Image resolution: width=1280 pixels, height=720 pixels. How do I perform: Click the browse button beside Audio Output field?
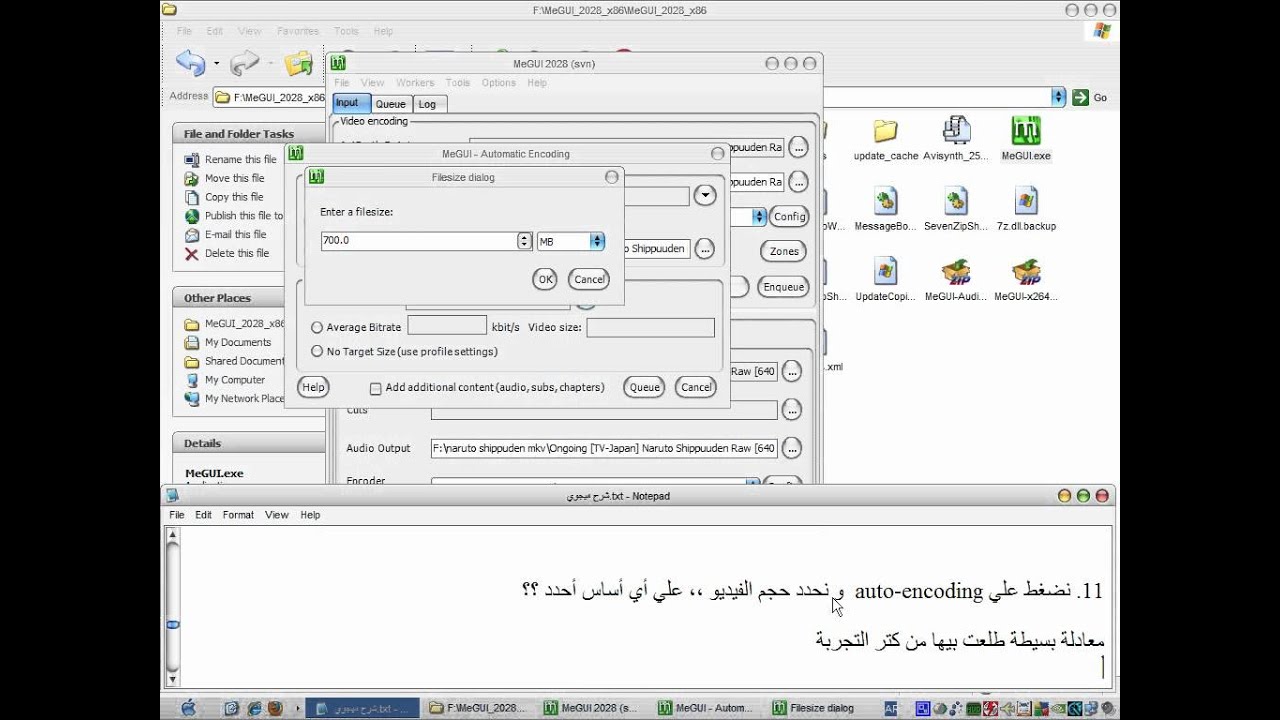tap(792, 448)
